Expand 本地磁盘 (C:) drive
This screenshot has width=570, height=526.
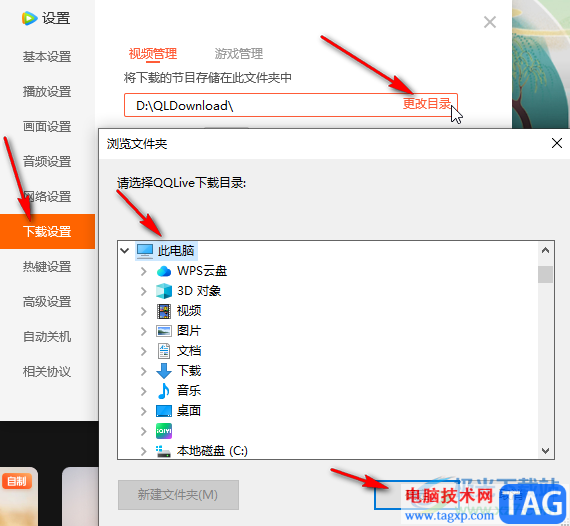click(x=144, y=451)
